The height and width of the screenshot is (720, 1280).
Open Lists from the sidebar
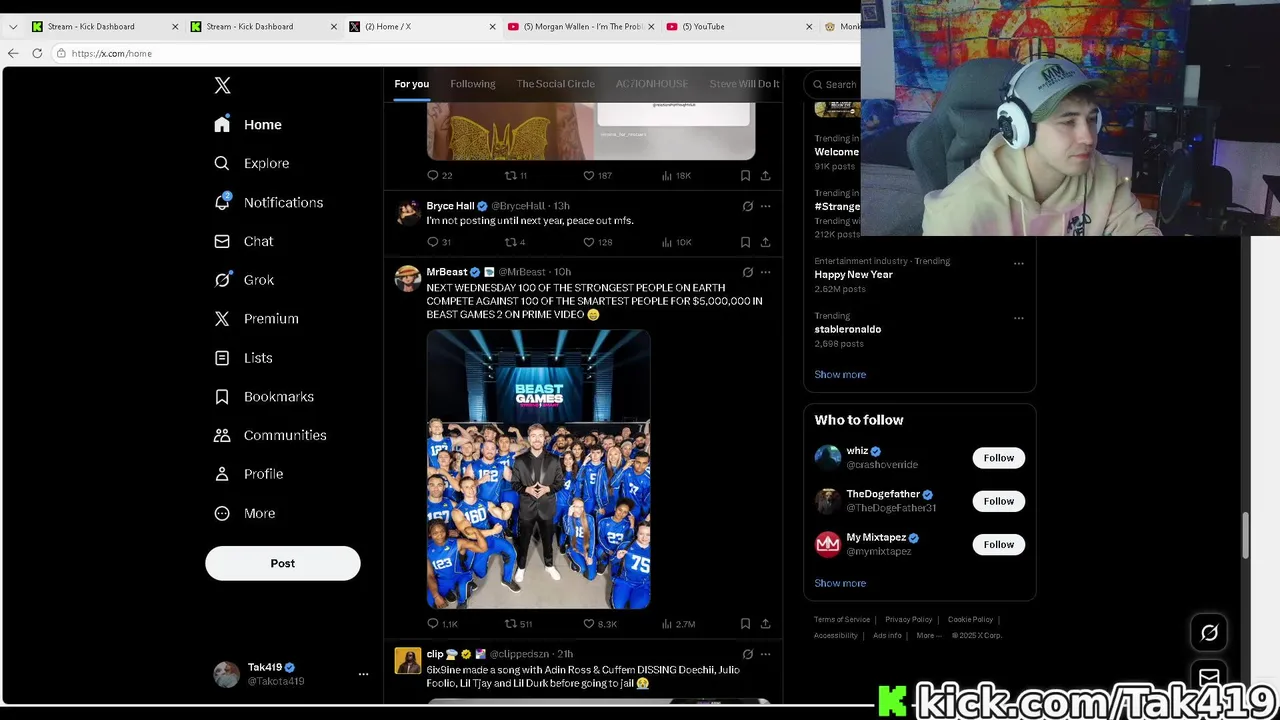pyautogui.click(x=243, y=358)
